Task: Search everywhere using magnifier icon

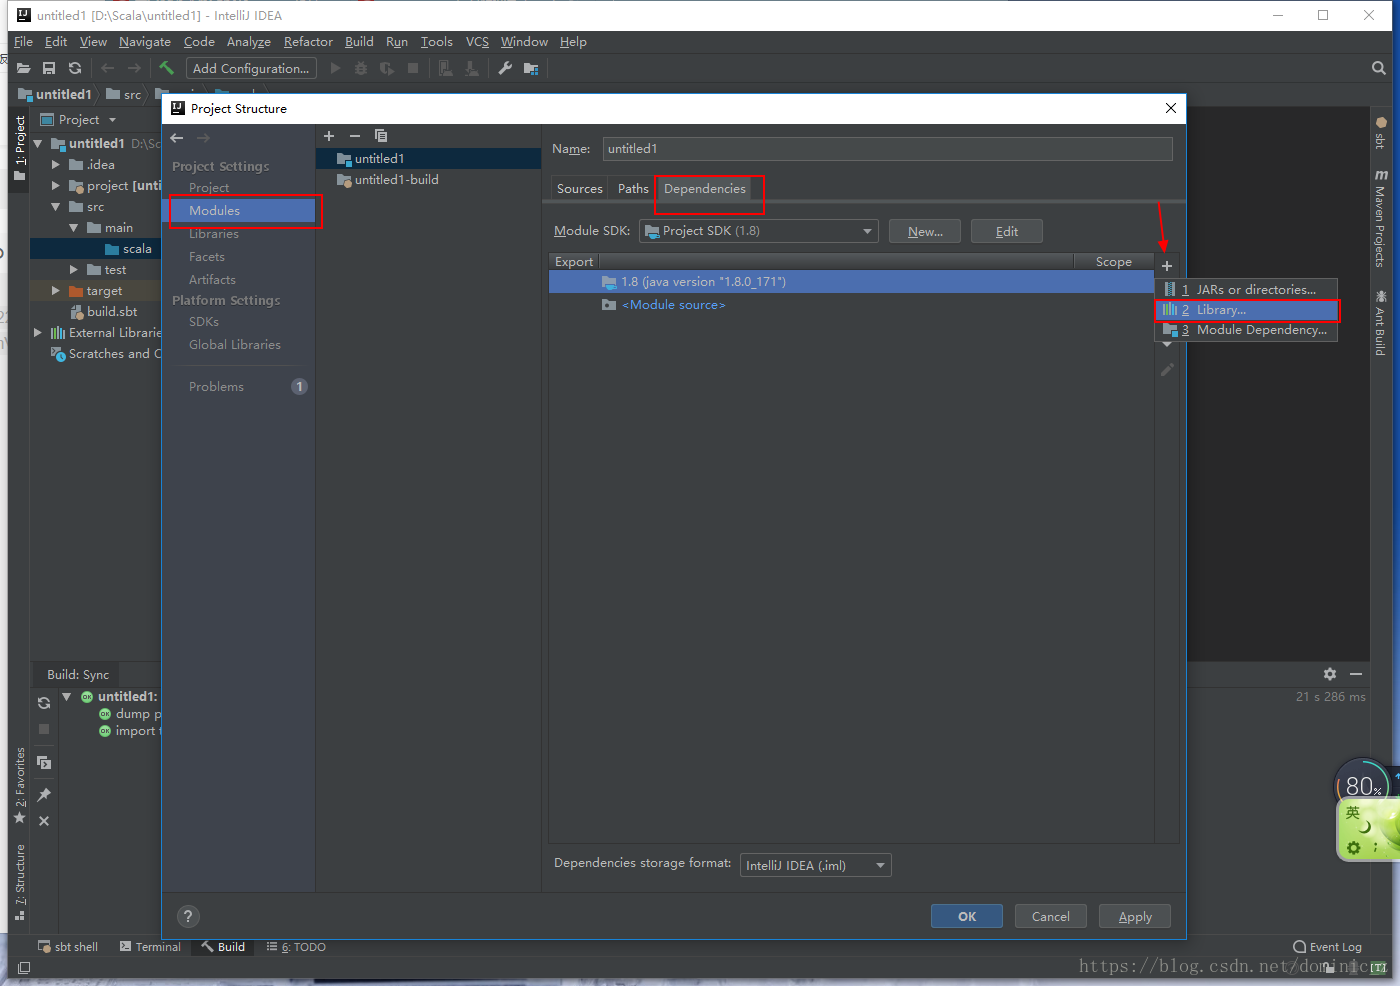Action: (1379, 68)
